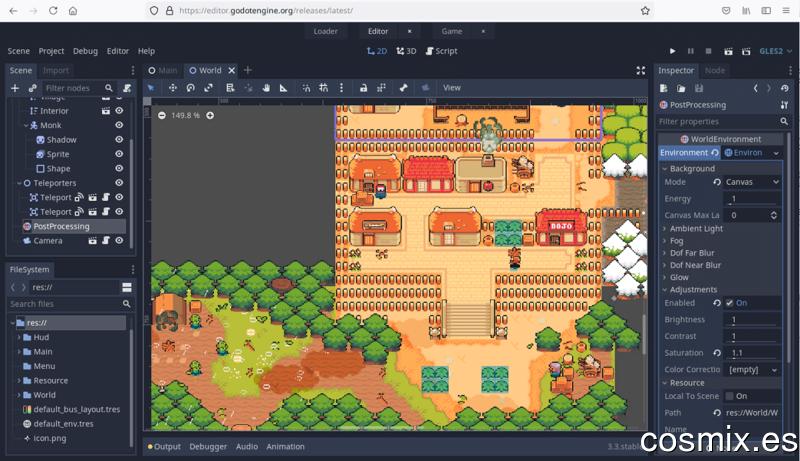Viewport: 800px width, 461px height.
Task: Toggle visibility of Teleporters node
Action: tap(119, 183)
